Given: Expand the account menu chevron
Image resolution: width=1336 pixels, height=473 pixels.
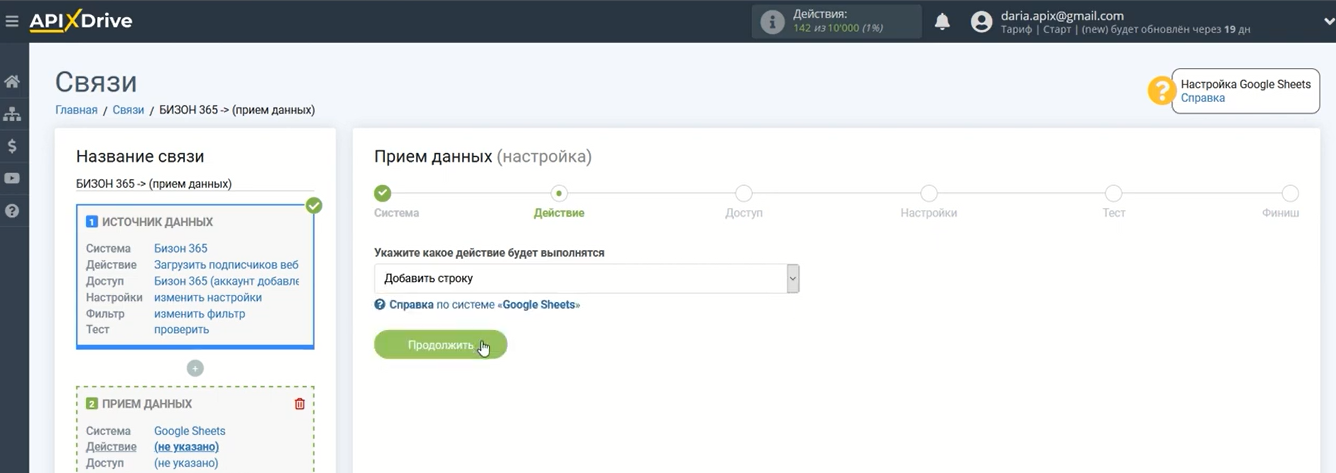Looking at the screenshot, I should pyautogui.click(x=1328, y=22).
